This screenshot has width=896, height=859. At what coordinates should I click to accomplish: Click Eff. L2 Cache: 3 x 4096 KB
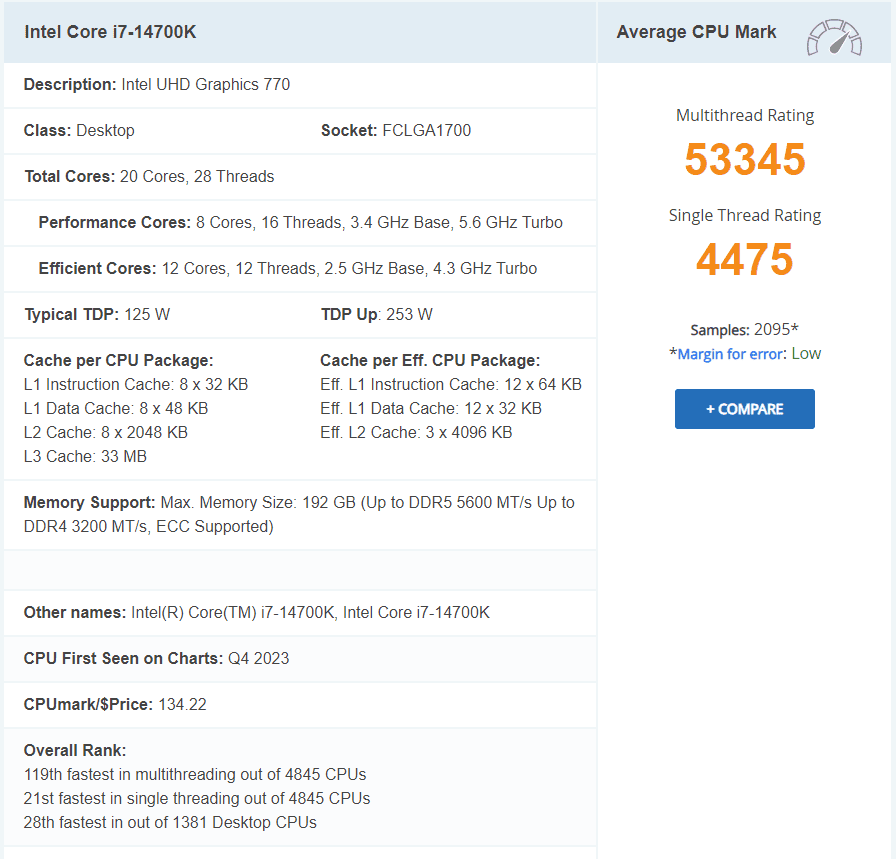[x=416, y=433]
